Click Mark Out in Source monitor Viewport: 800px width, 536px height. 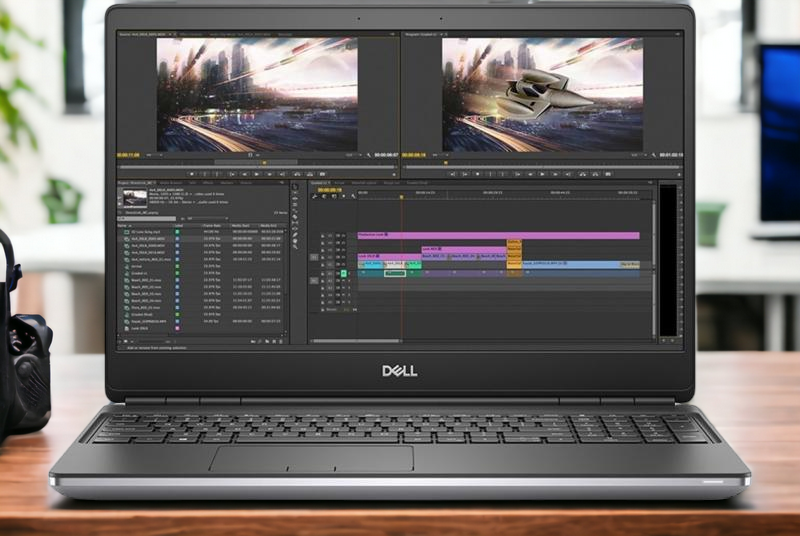point(217,174)
